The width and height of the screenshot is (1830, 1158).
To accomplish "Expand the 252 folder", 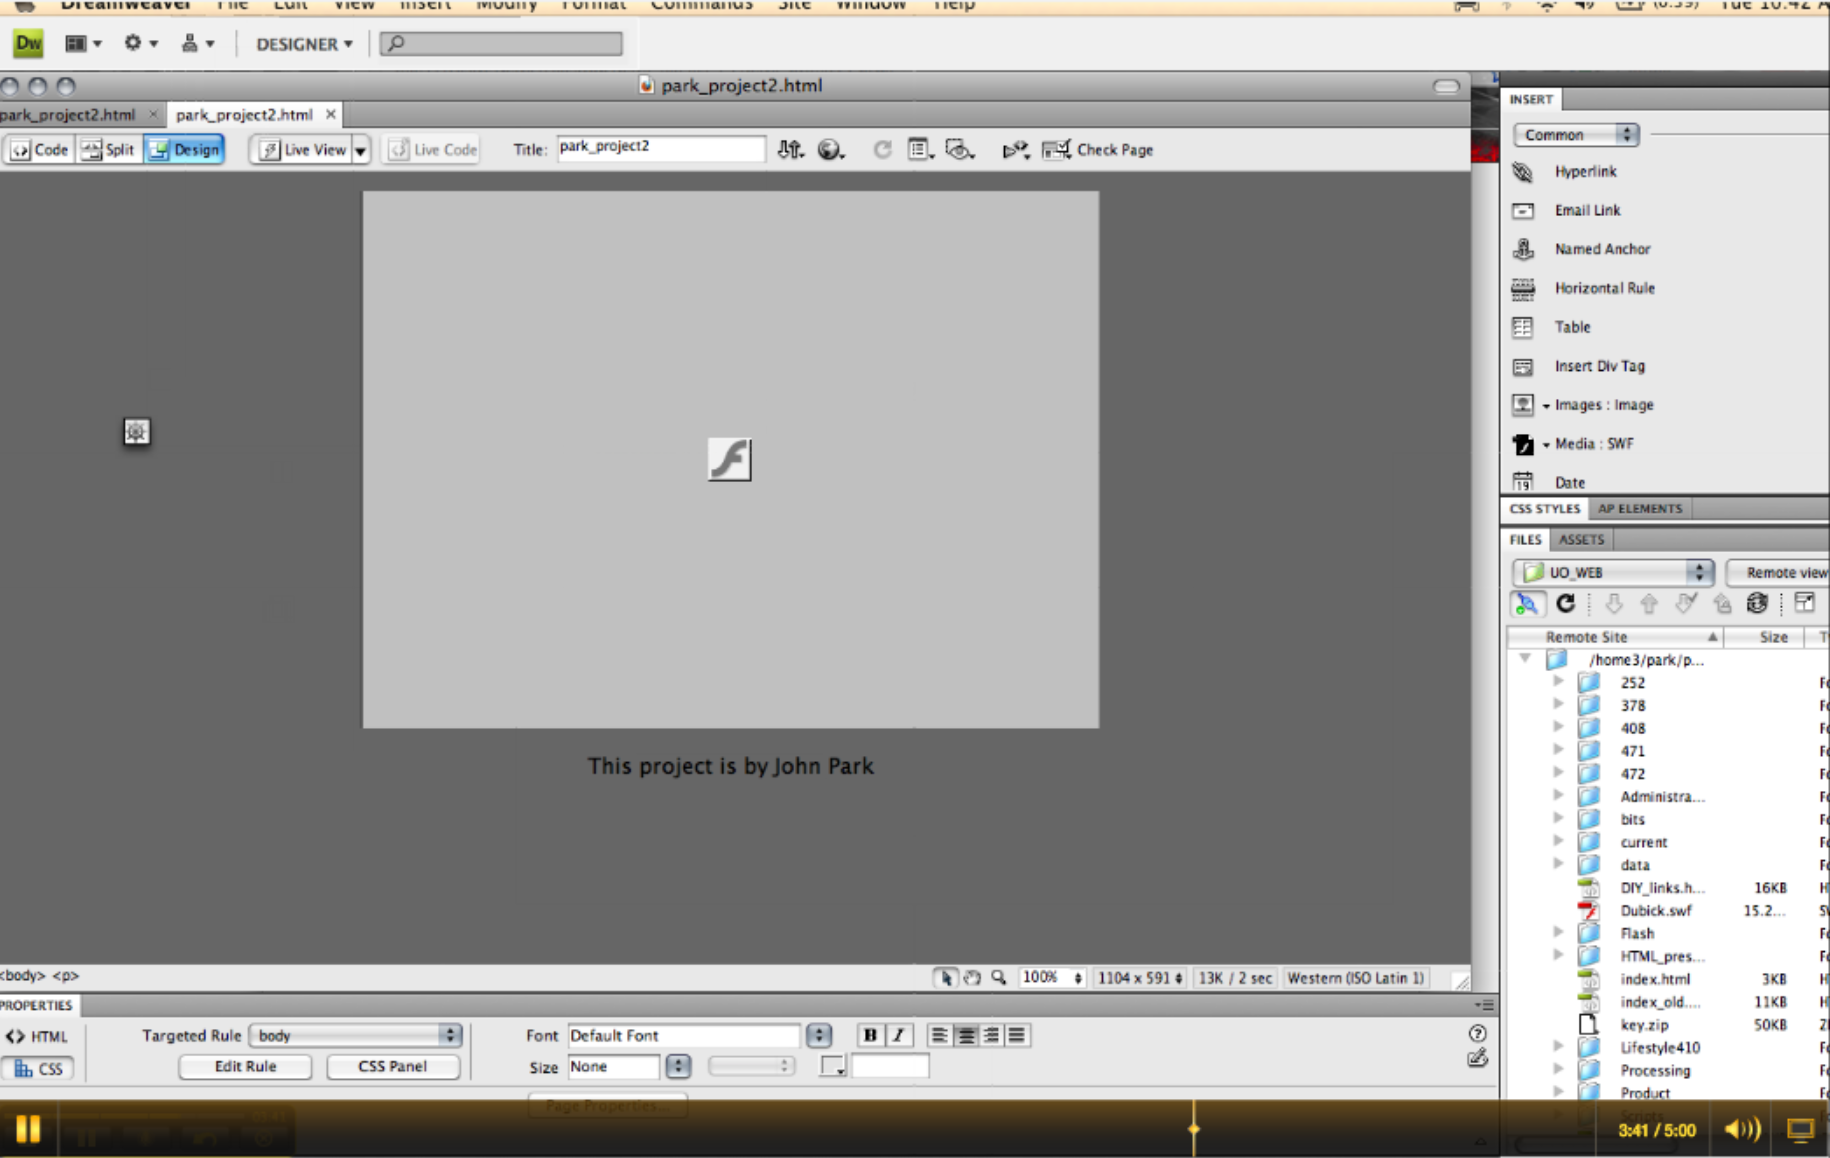I will [x=1558, y=682].
